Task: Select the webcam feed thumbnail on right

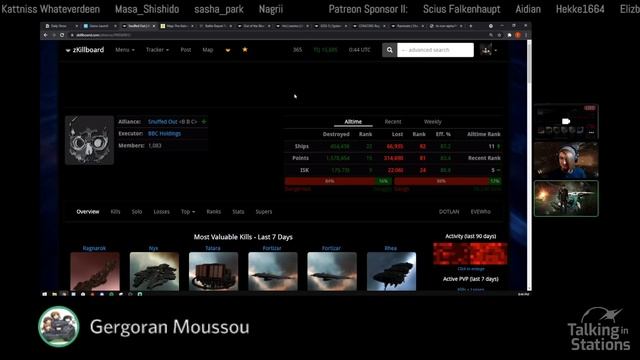Action: tap(566, 160)
